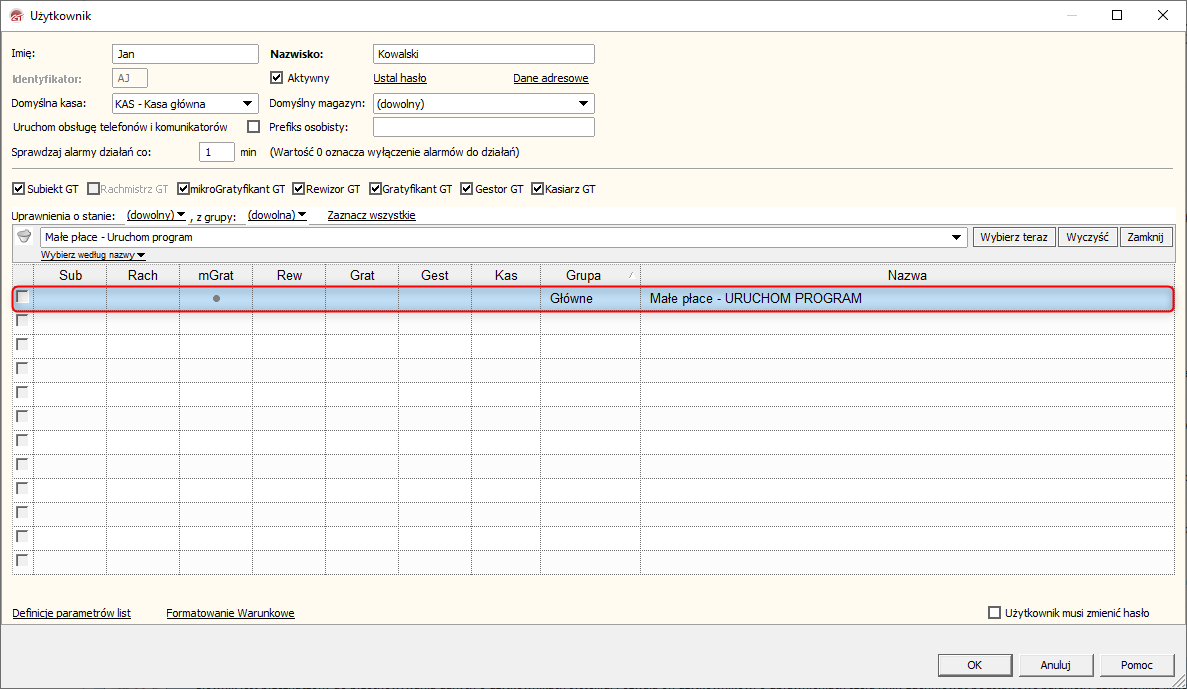Confirm with the OK button
This screenshot has width=1187, height=689.
coord(975,665)
